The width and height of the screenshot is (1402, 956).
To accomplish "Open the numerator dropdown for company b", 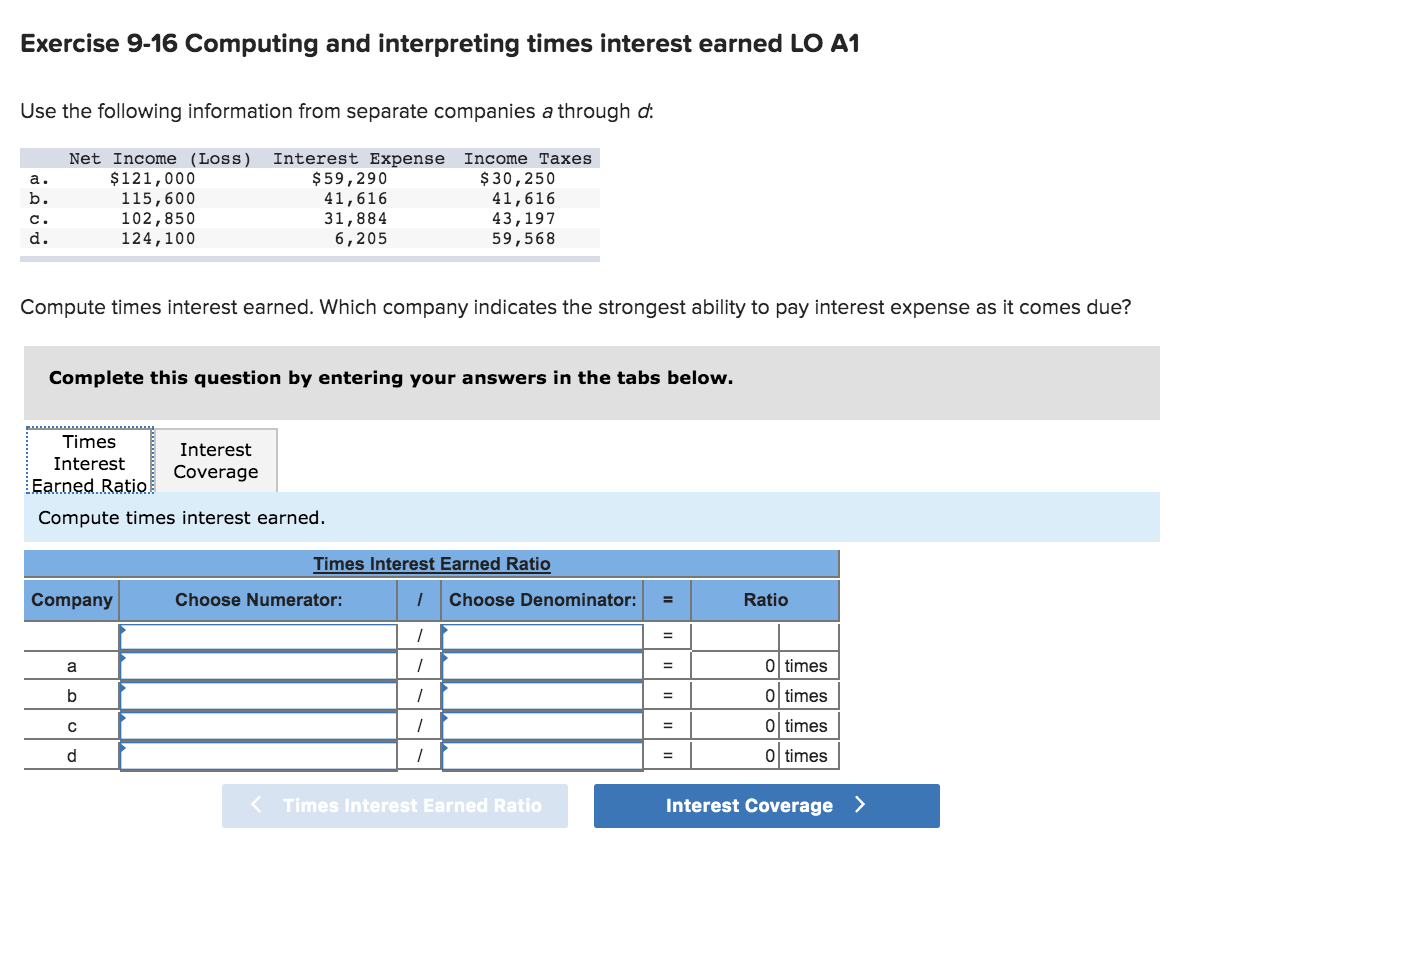I will [257, 694].
